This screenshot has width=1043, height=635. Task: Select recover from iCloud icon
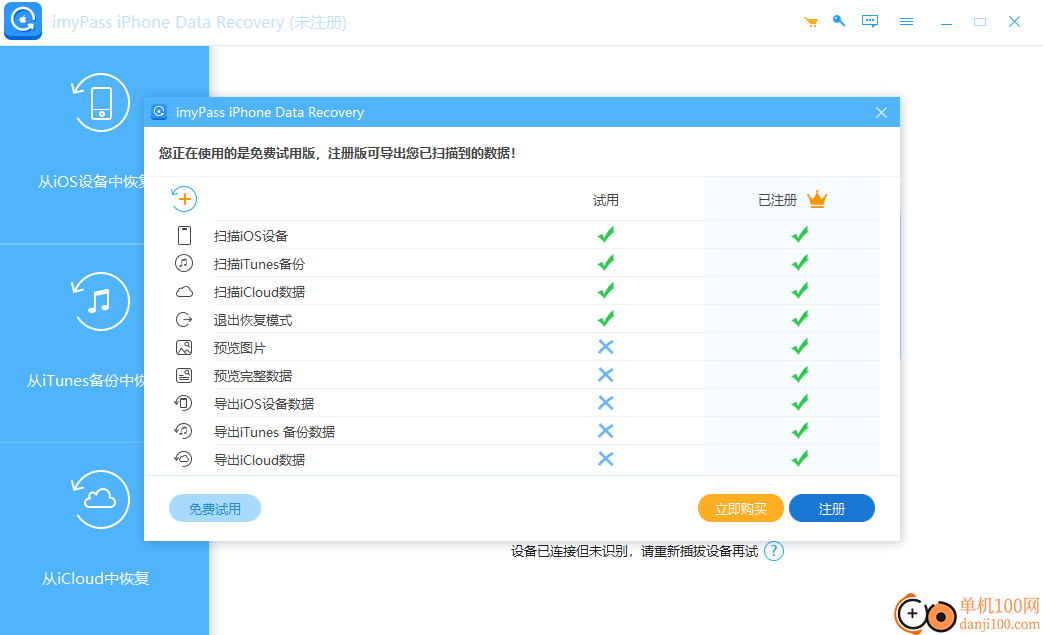coord(100,499)
